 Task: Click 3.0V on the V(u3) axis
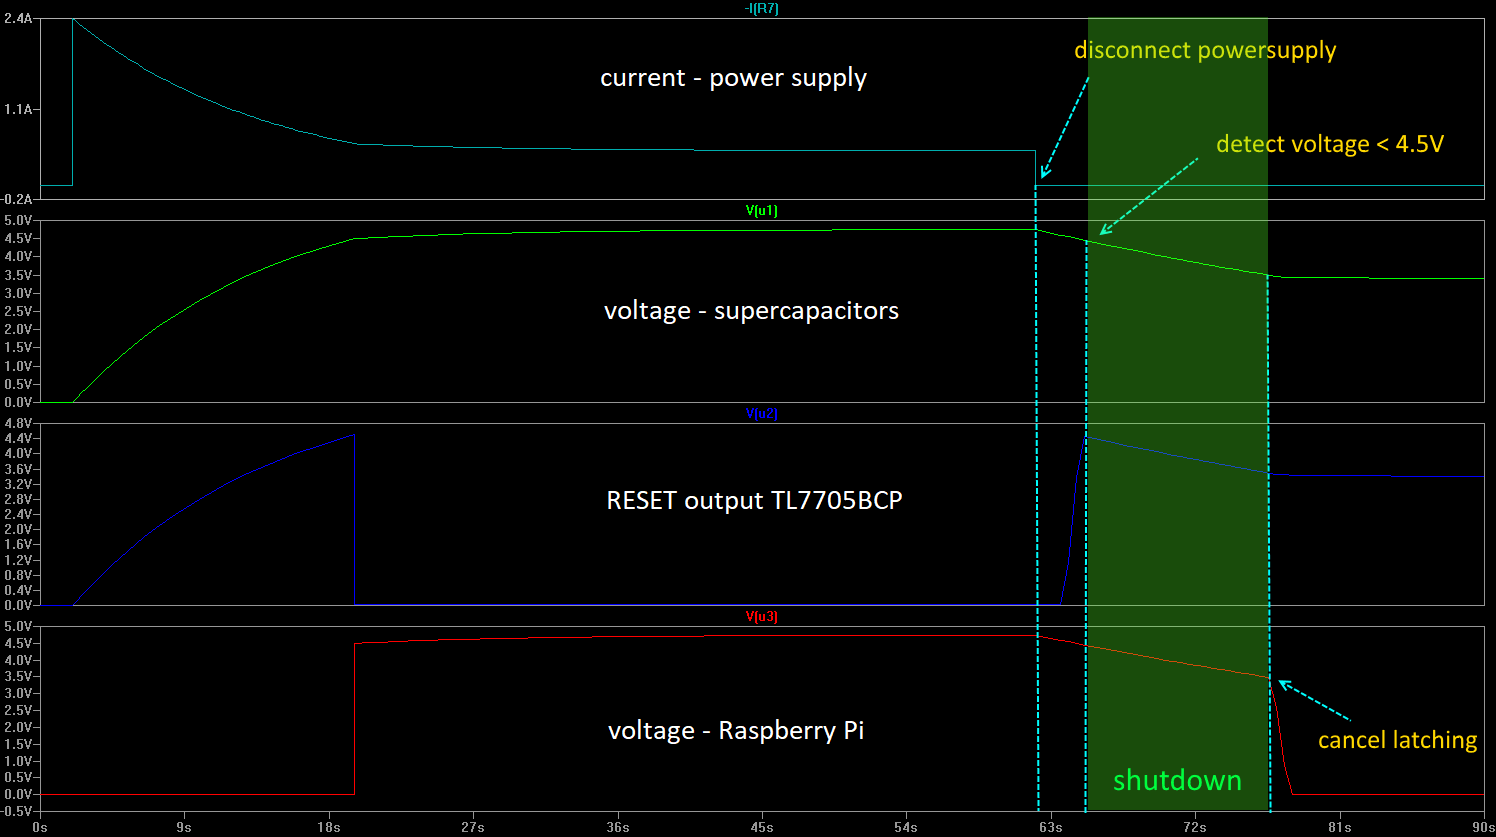18,693
